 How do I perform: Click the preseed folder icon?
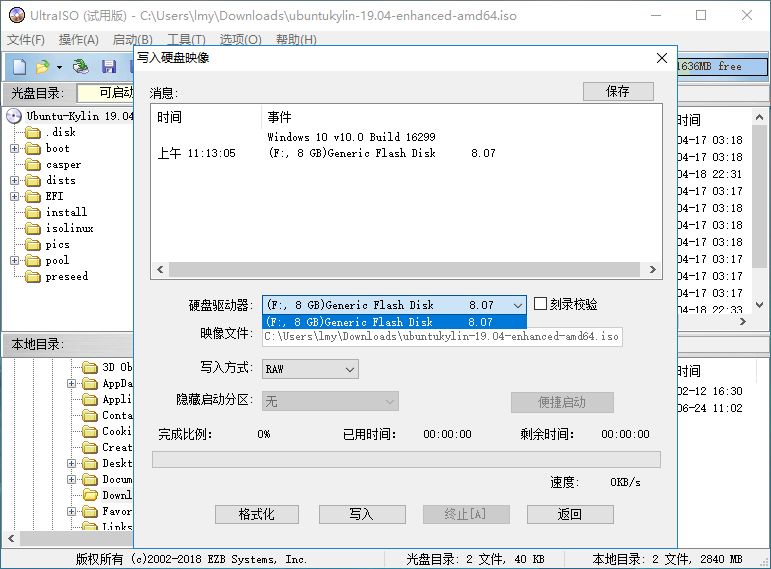[x=33, y=276]
